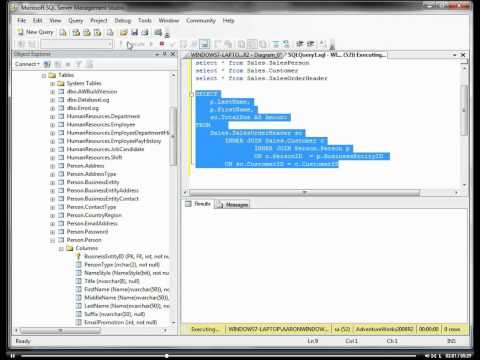Select the Results tab
This screenshot has width=480, height=360.
tap(198, 204)
